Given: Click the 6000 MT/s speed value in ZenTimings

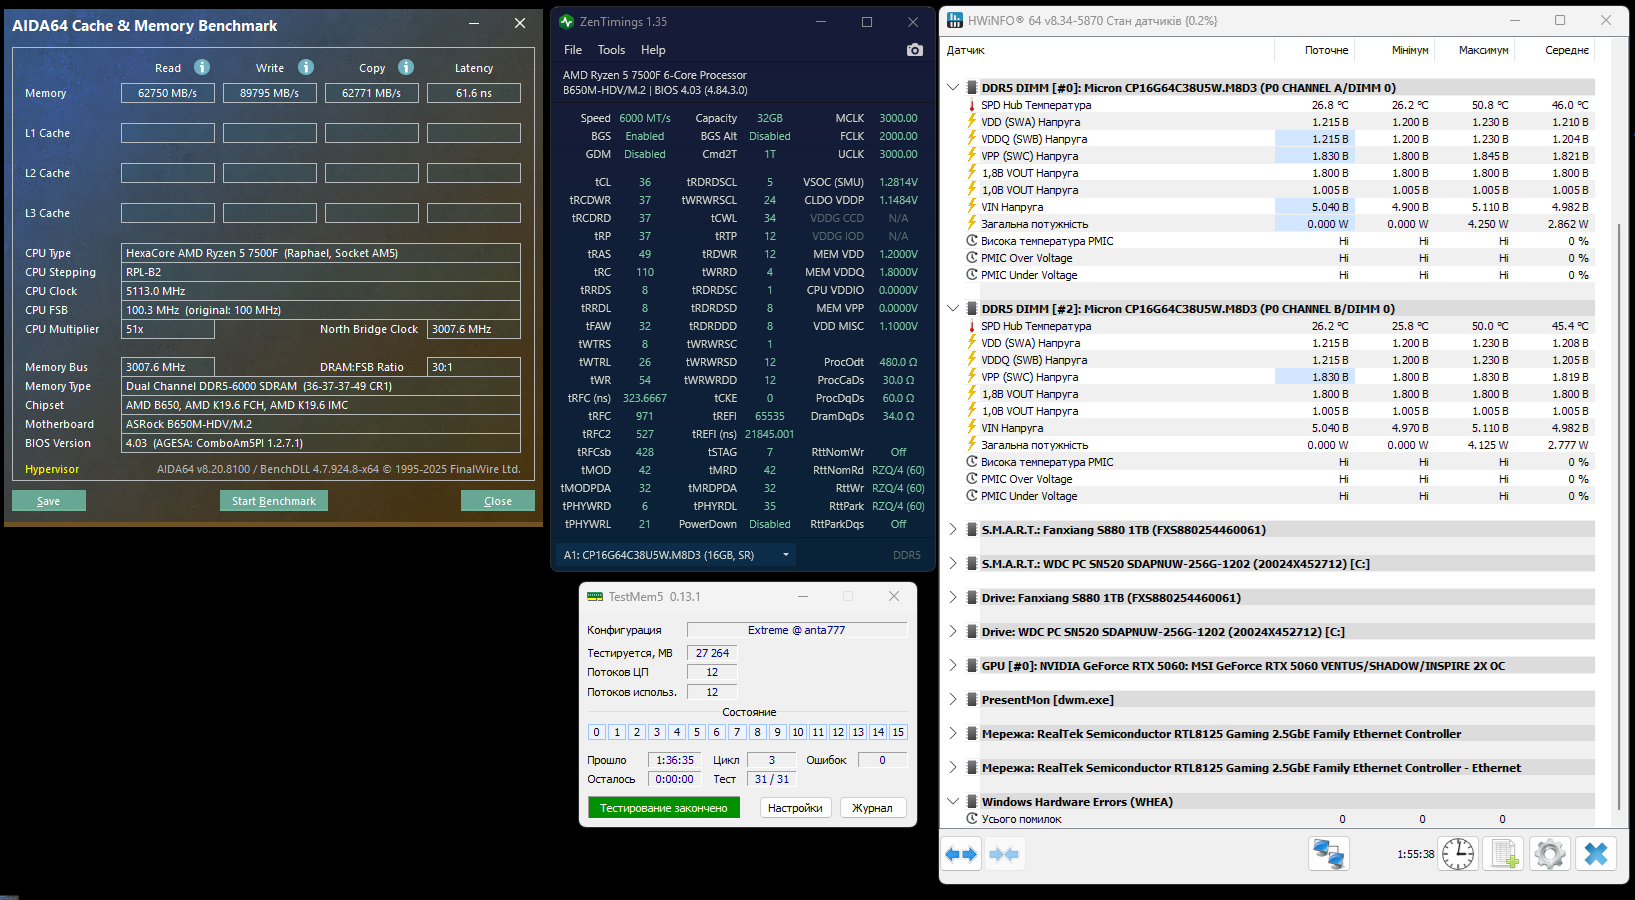Looking at the screenshot, I should (x=645, y=118).
